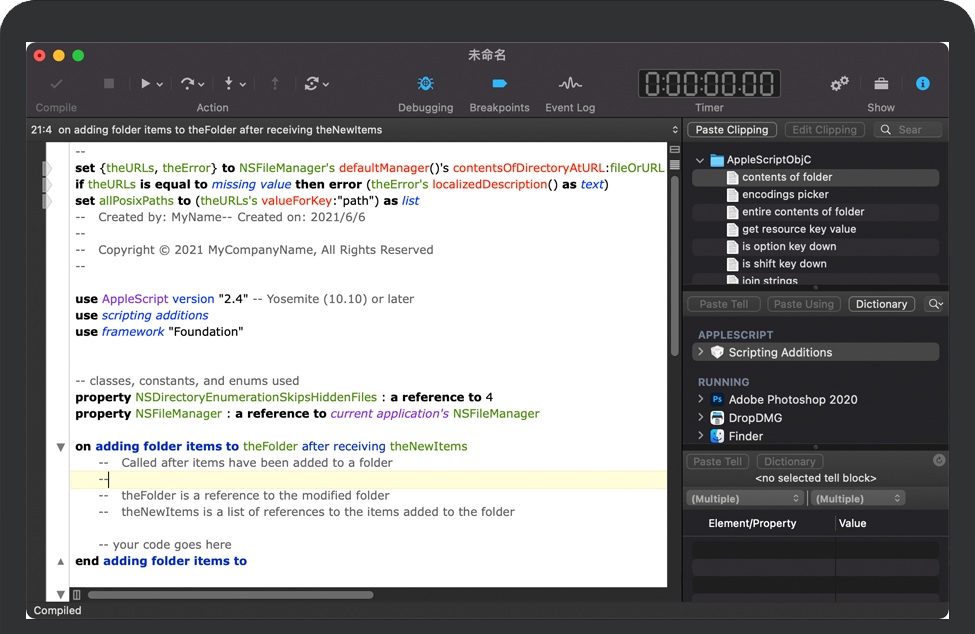Image resolution: width=975 pixels, height=634 pixels.
Task: Open the Event Log waveform icon
Action: tap(570, 84)
